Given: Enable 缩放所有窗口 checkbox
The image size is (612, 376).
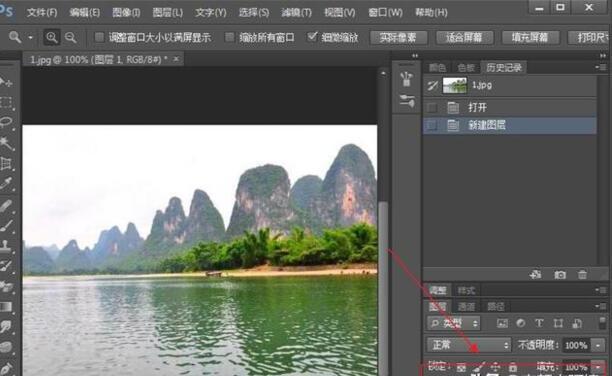Looking at the screenshot, I should point(230,37).
